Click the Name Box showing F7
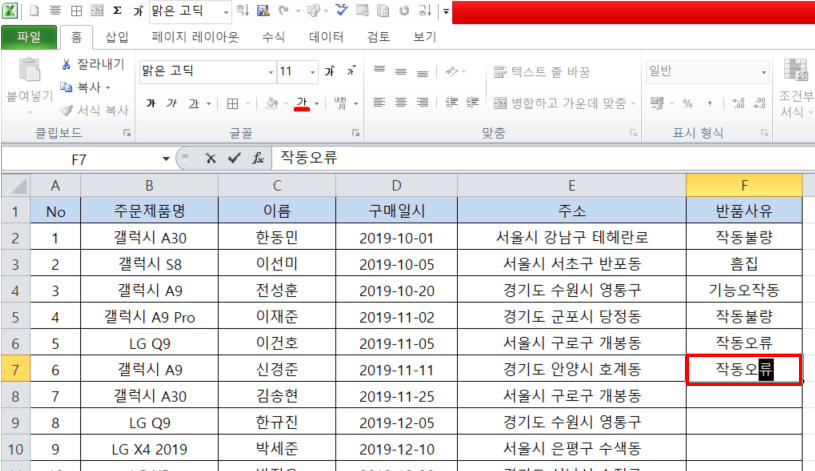 tap(79, 159)
